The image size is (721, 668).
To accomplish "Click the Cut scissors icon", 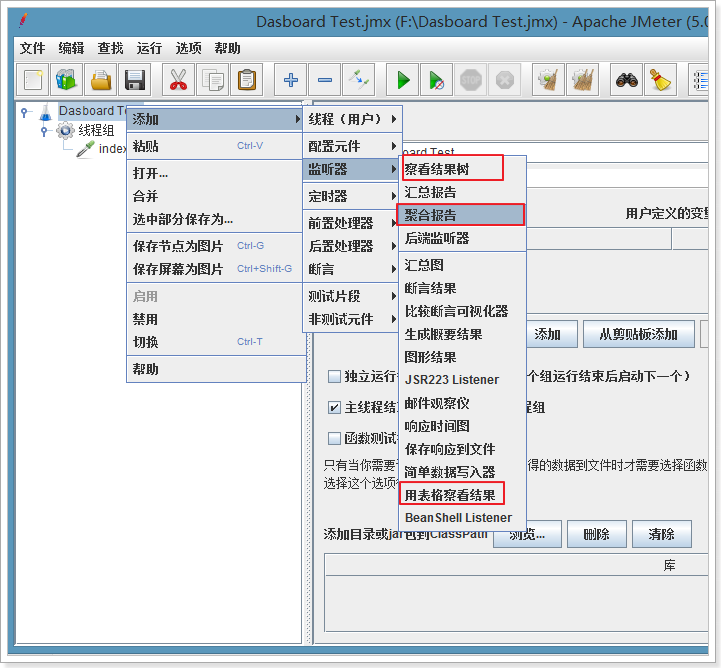I will [179, 79].
